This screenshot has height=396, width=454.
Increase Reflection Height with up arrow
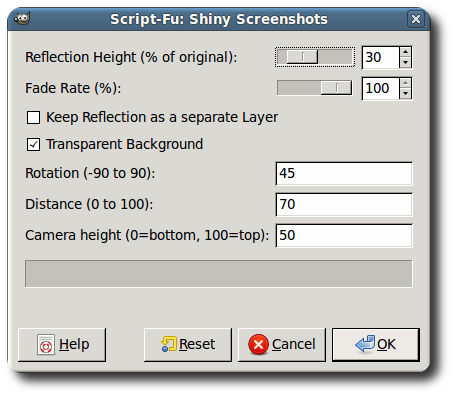(x=405, y=52)
